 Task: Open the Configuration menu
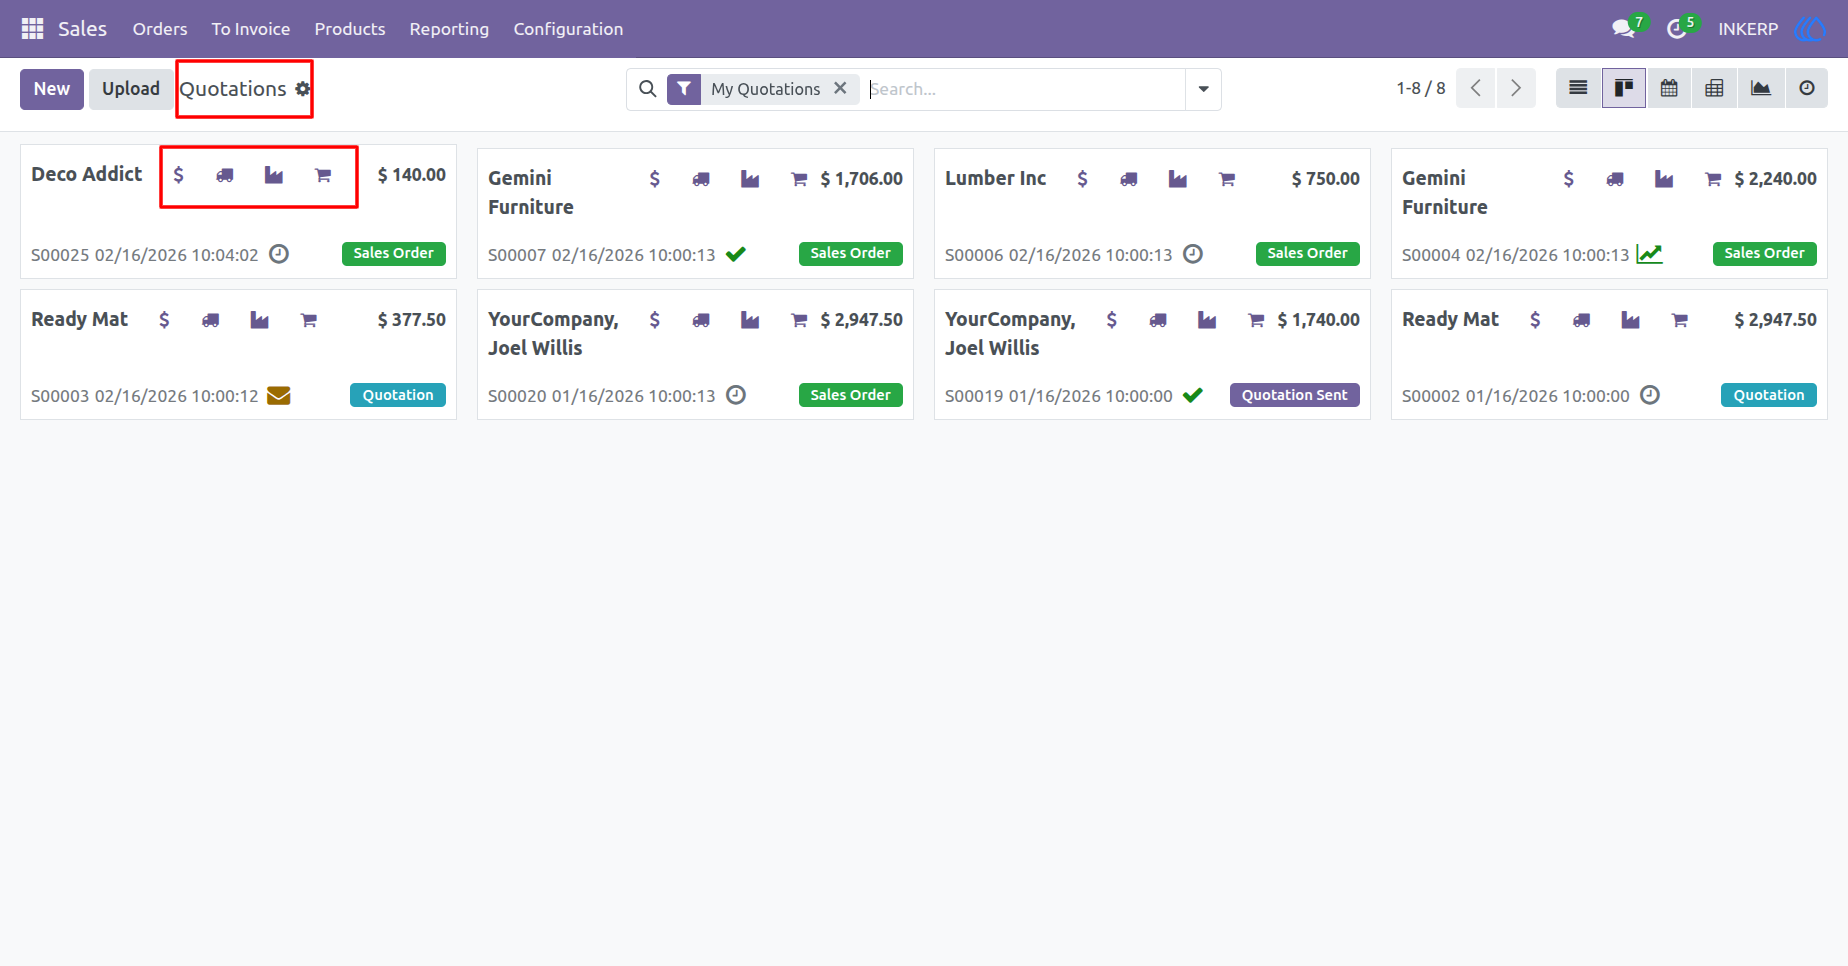tap(568, 29)
